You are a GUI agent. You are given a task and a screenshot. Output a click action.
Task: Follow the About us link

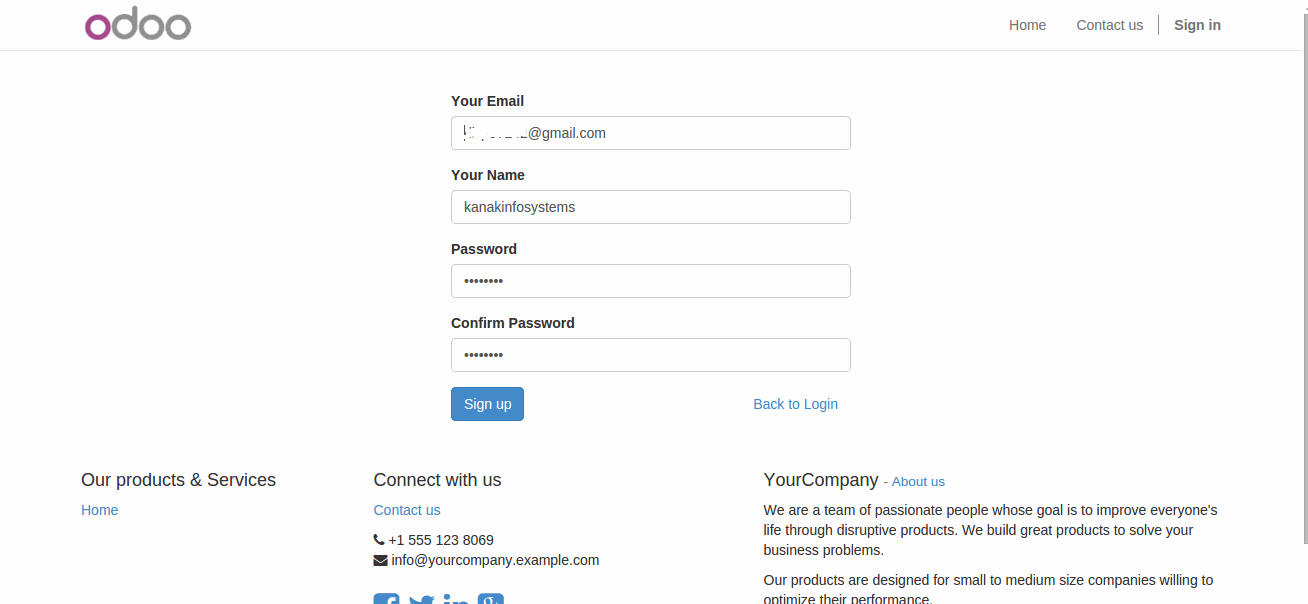click(918, 482)
